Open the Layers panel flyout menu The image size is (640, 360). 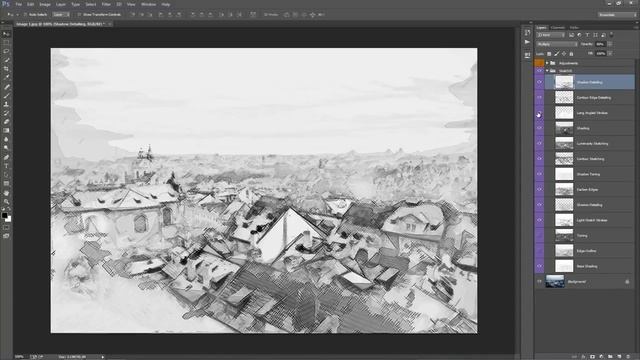click(636, 28)
